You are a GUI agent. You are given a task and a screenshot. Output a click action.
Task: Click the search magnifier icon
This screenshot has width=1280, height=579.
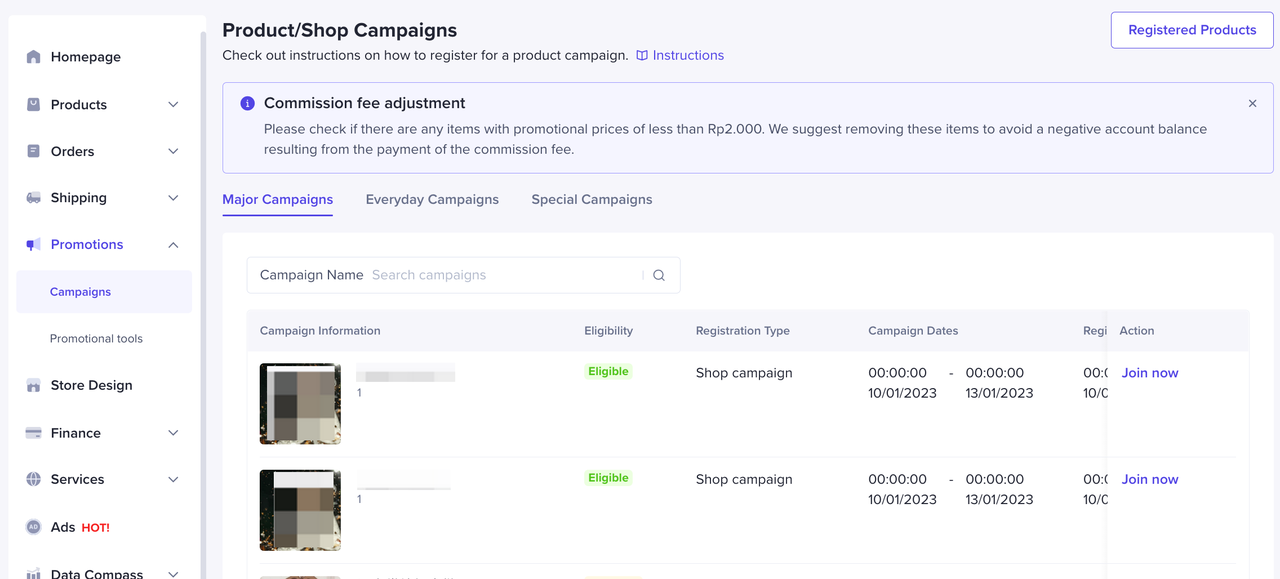[x=659, y=275]
